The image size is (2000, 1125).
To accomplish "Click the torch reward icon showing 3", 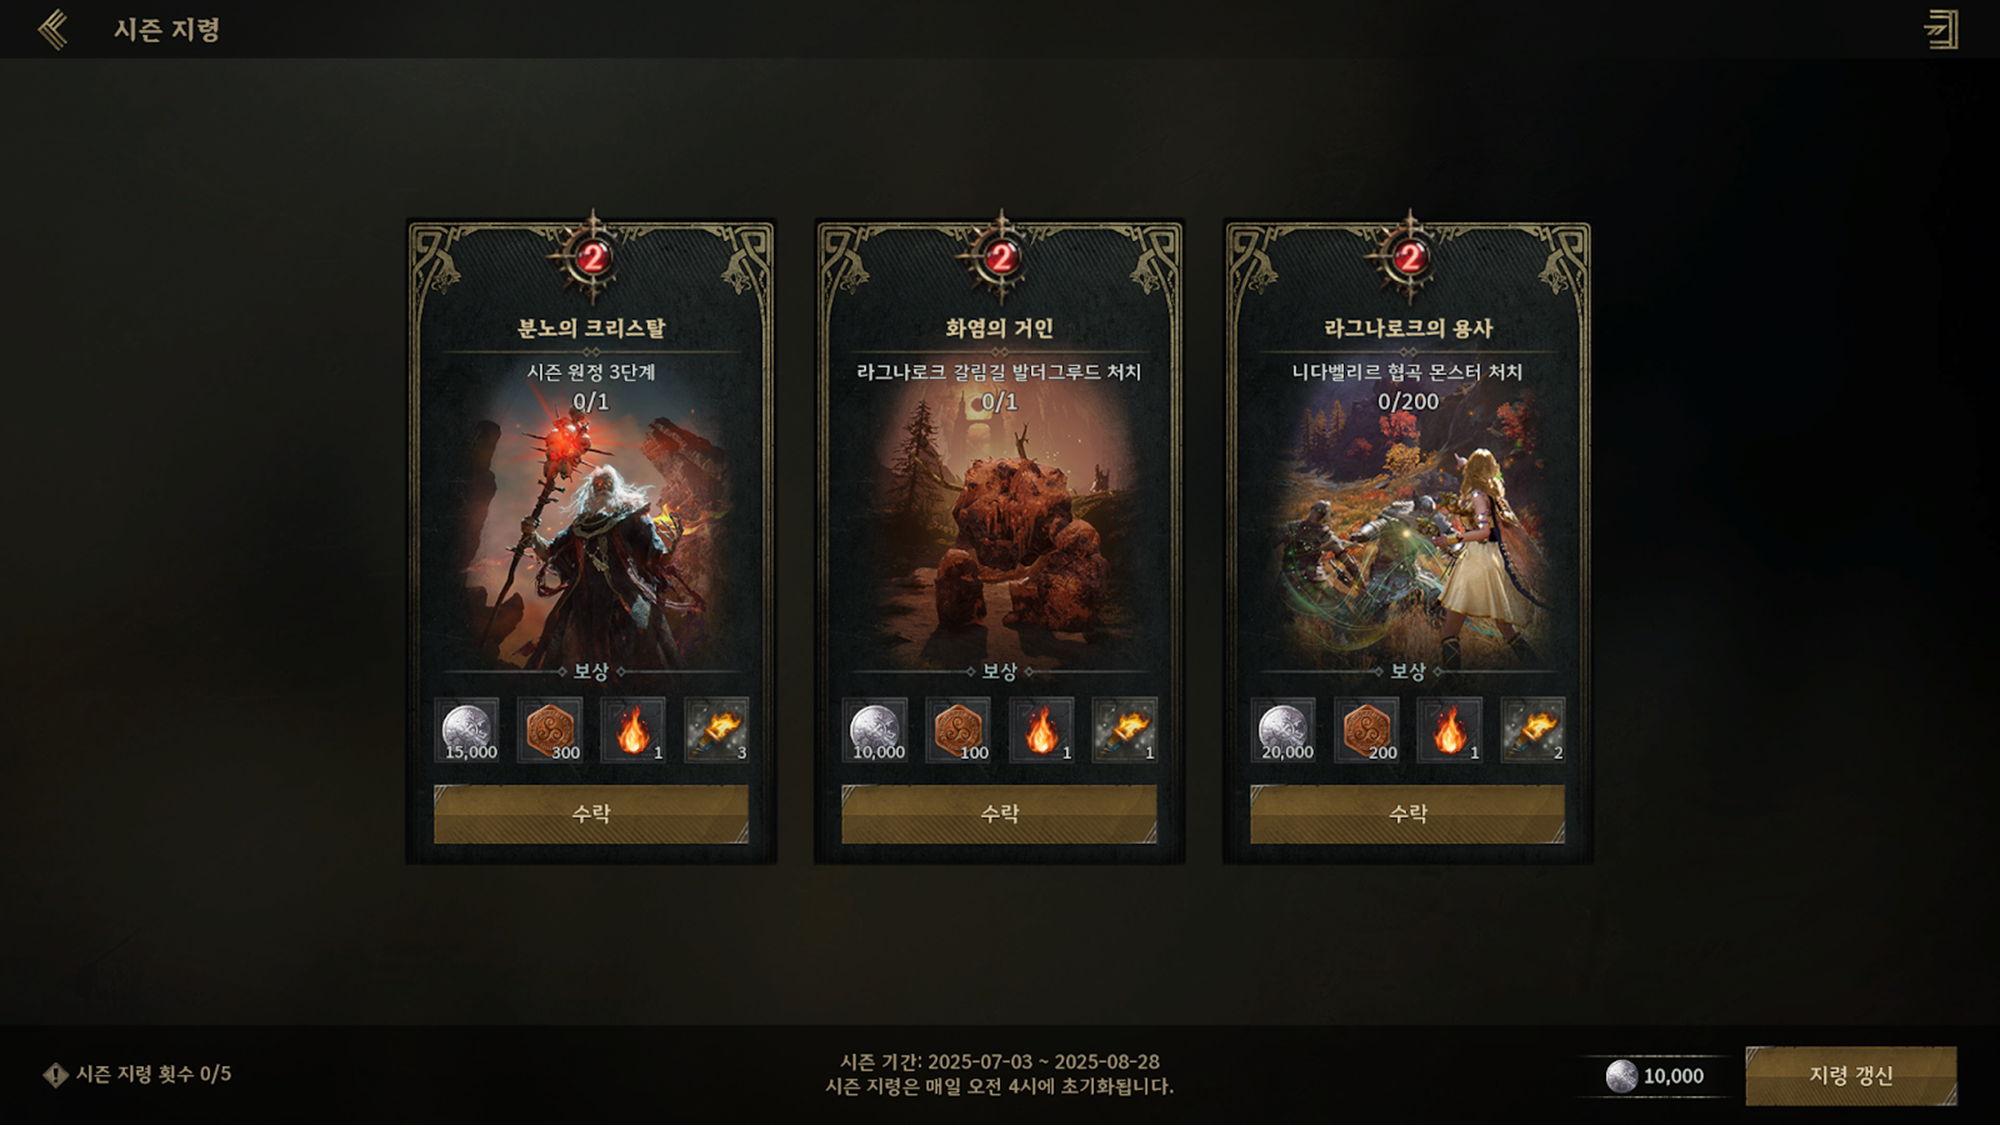I will point(716,730).
